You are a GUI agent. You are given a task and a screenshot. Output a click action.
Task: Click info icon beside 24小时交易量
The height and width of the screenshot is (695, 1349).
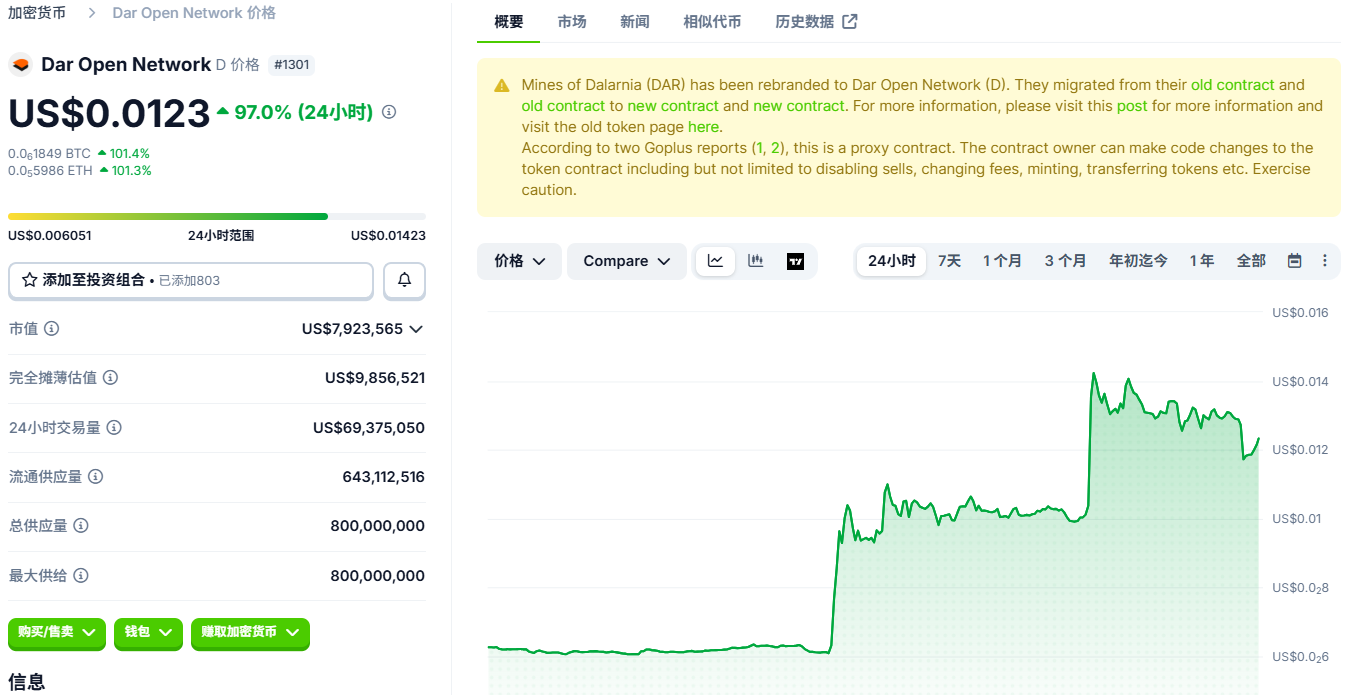pos(114,428)
